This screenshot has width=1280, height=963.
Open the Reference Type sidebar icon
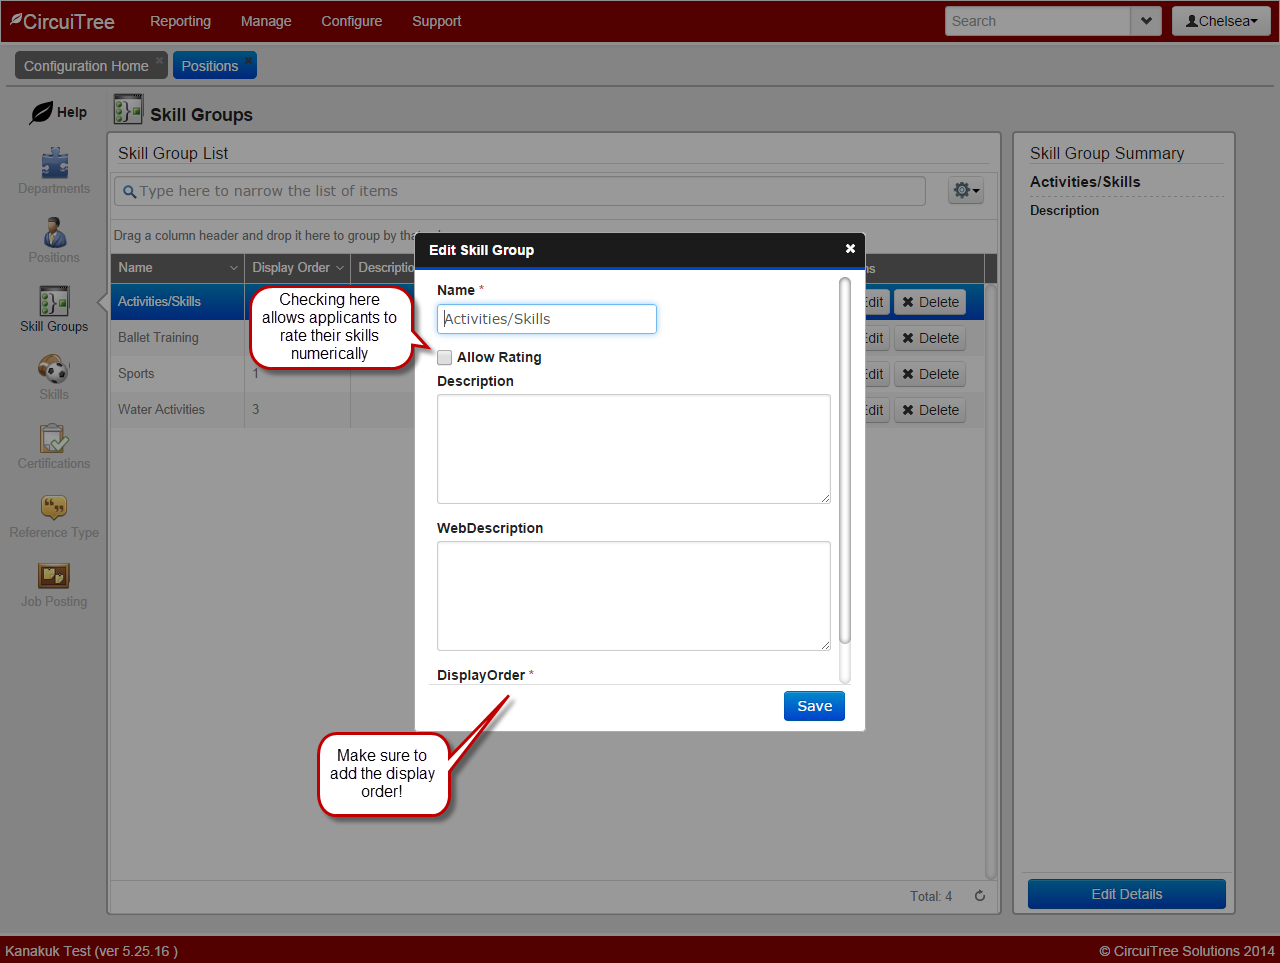[54, 508]
